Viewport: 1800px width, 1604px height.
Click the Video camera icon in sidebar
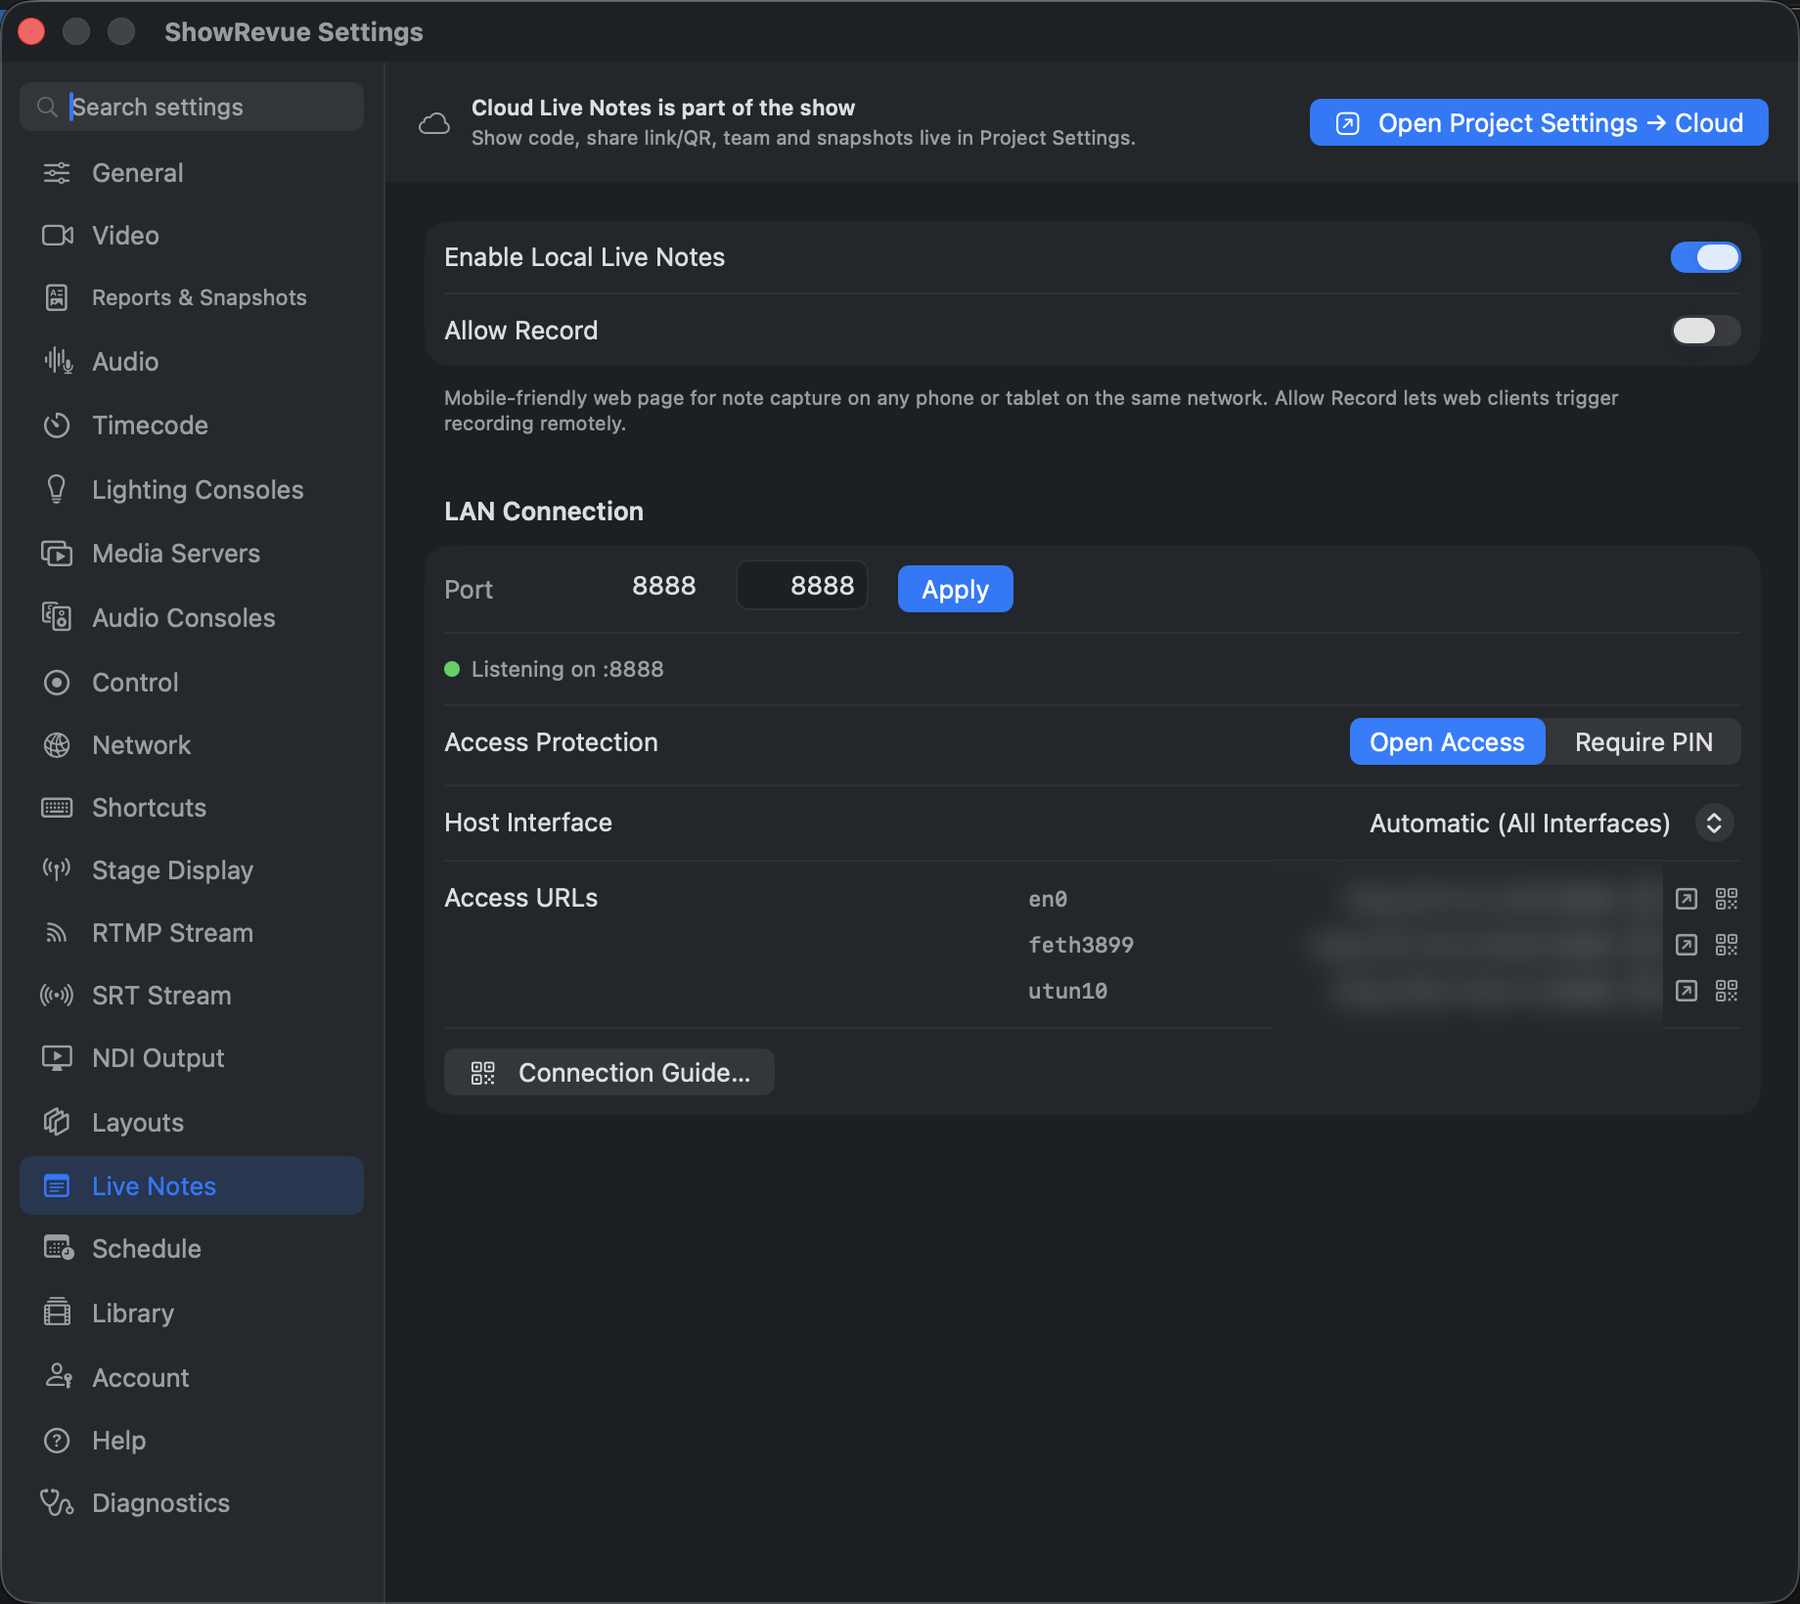(57, 235)
